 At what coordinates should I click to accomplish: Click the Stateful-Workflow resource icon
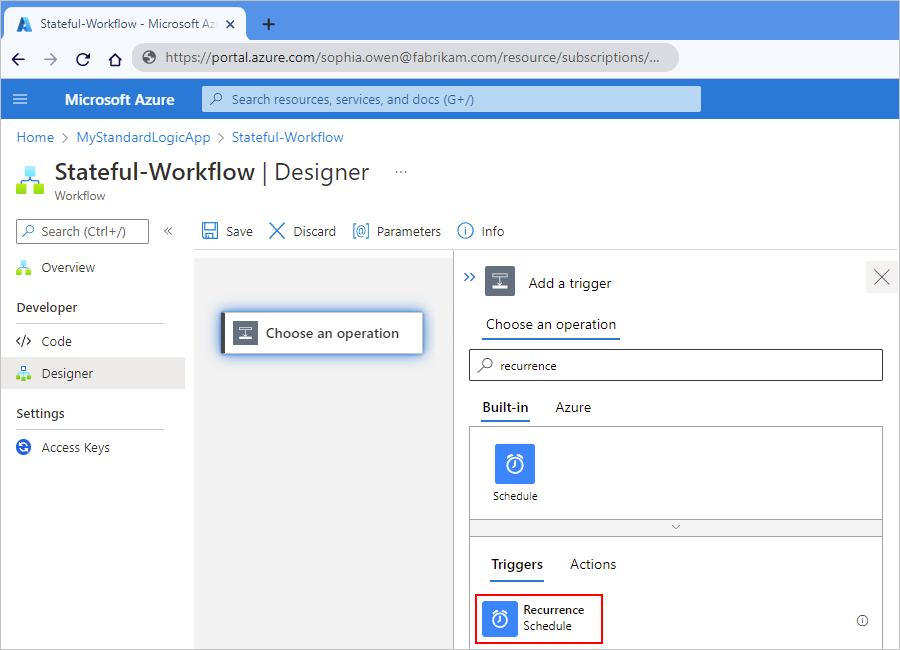pyautogui.click(x=30, y=180)
